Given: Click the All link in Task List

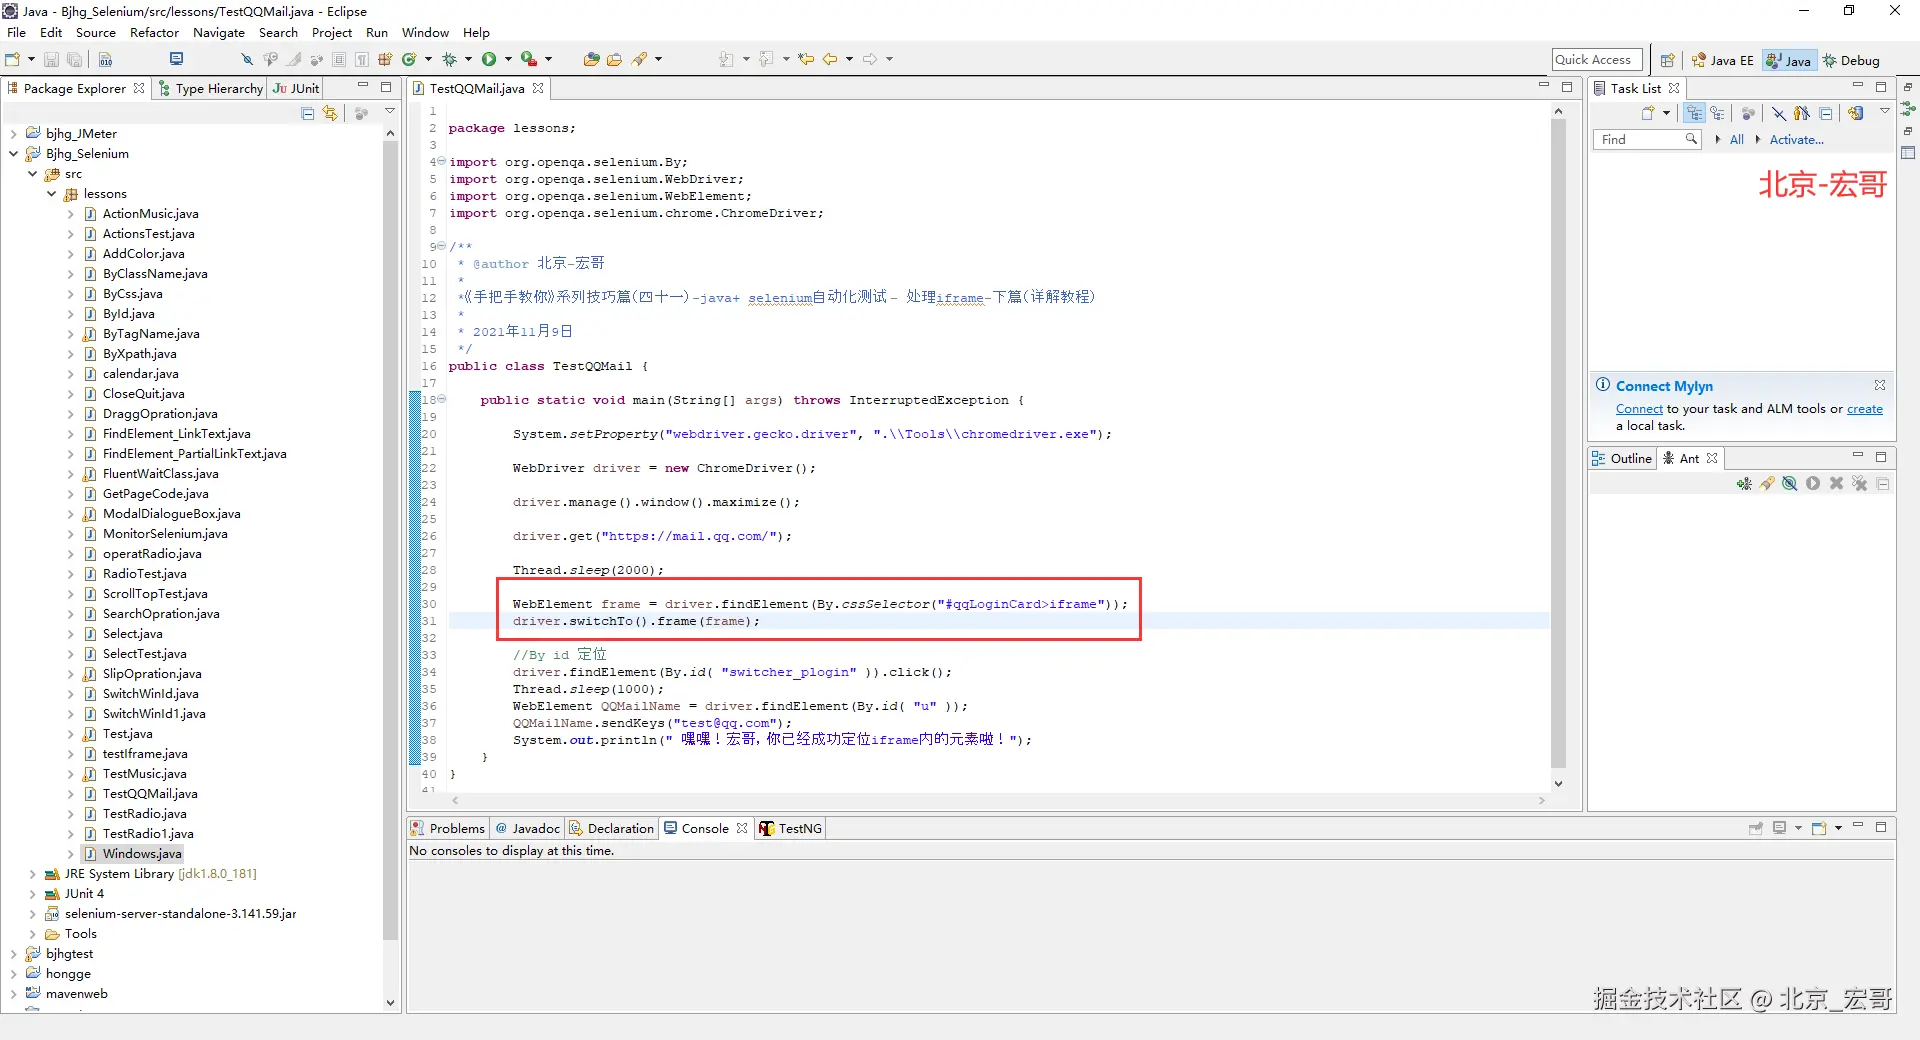Looking at the screenshot, I should (1736, 140).
